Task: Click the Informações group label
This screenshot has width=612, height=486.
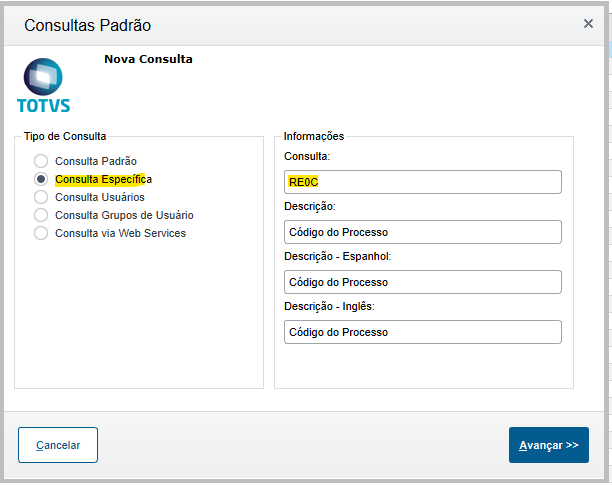Action: (x=314, y=136)
